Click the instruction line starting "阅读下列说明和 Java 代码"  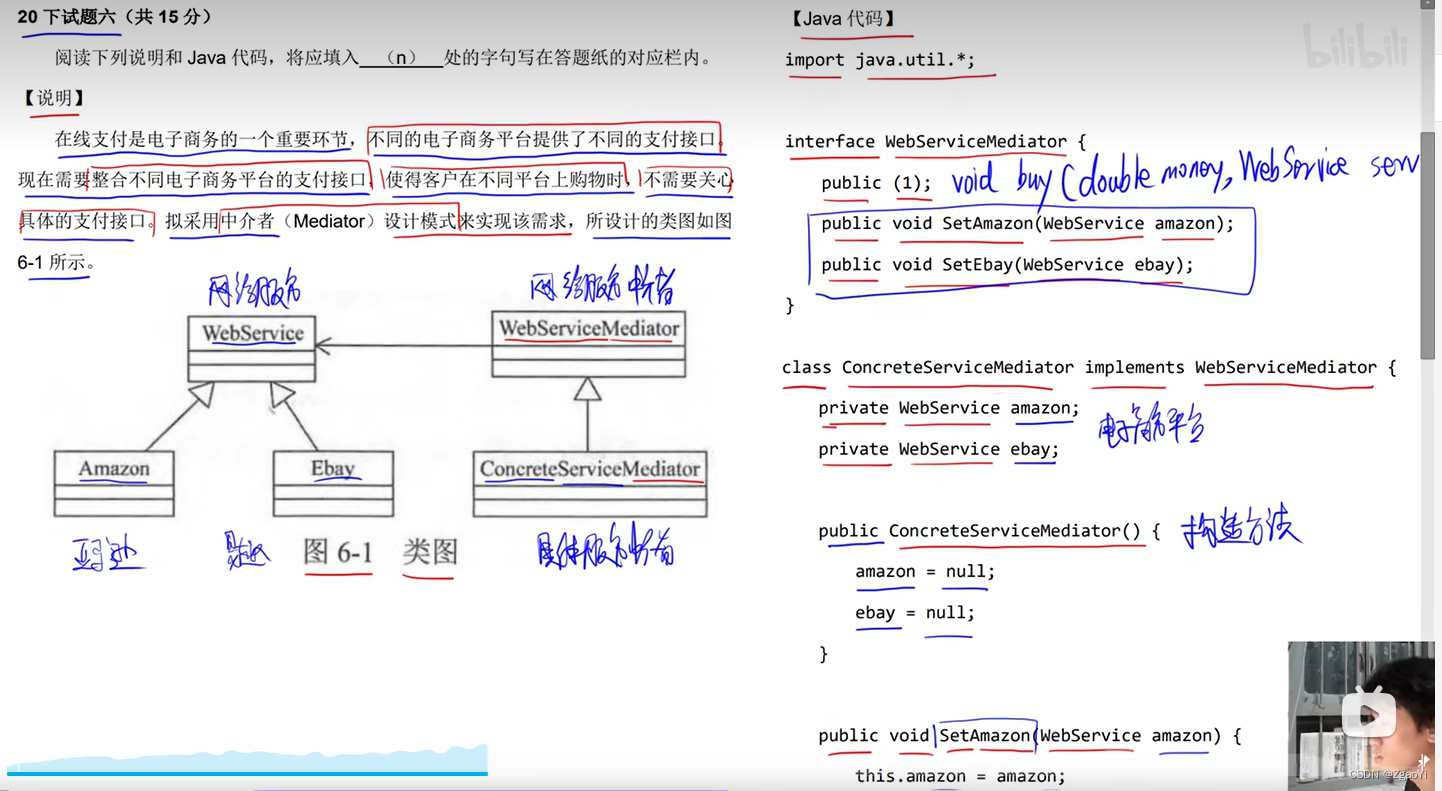point(384,58)
